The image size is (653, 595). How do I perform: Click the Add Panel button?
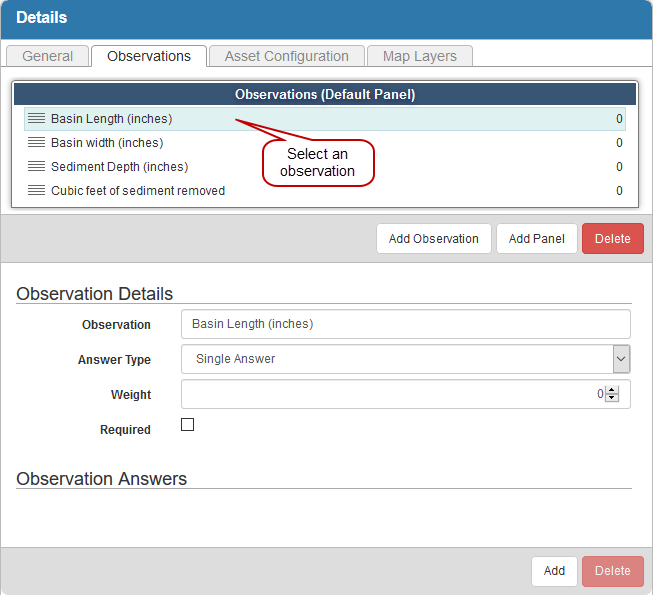click(x=536, y=238)
